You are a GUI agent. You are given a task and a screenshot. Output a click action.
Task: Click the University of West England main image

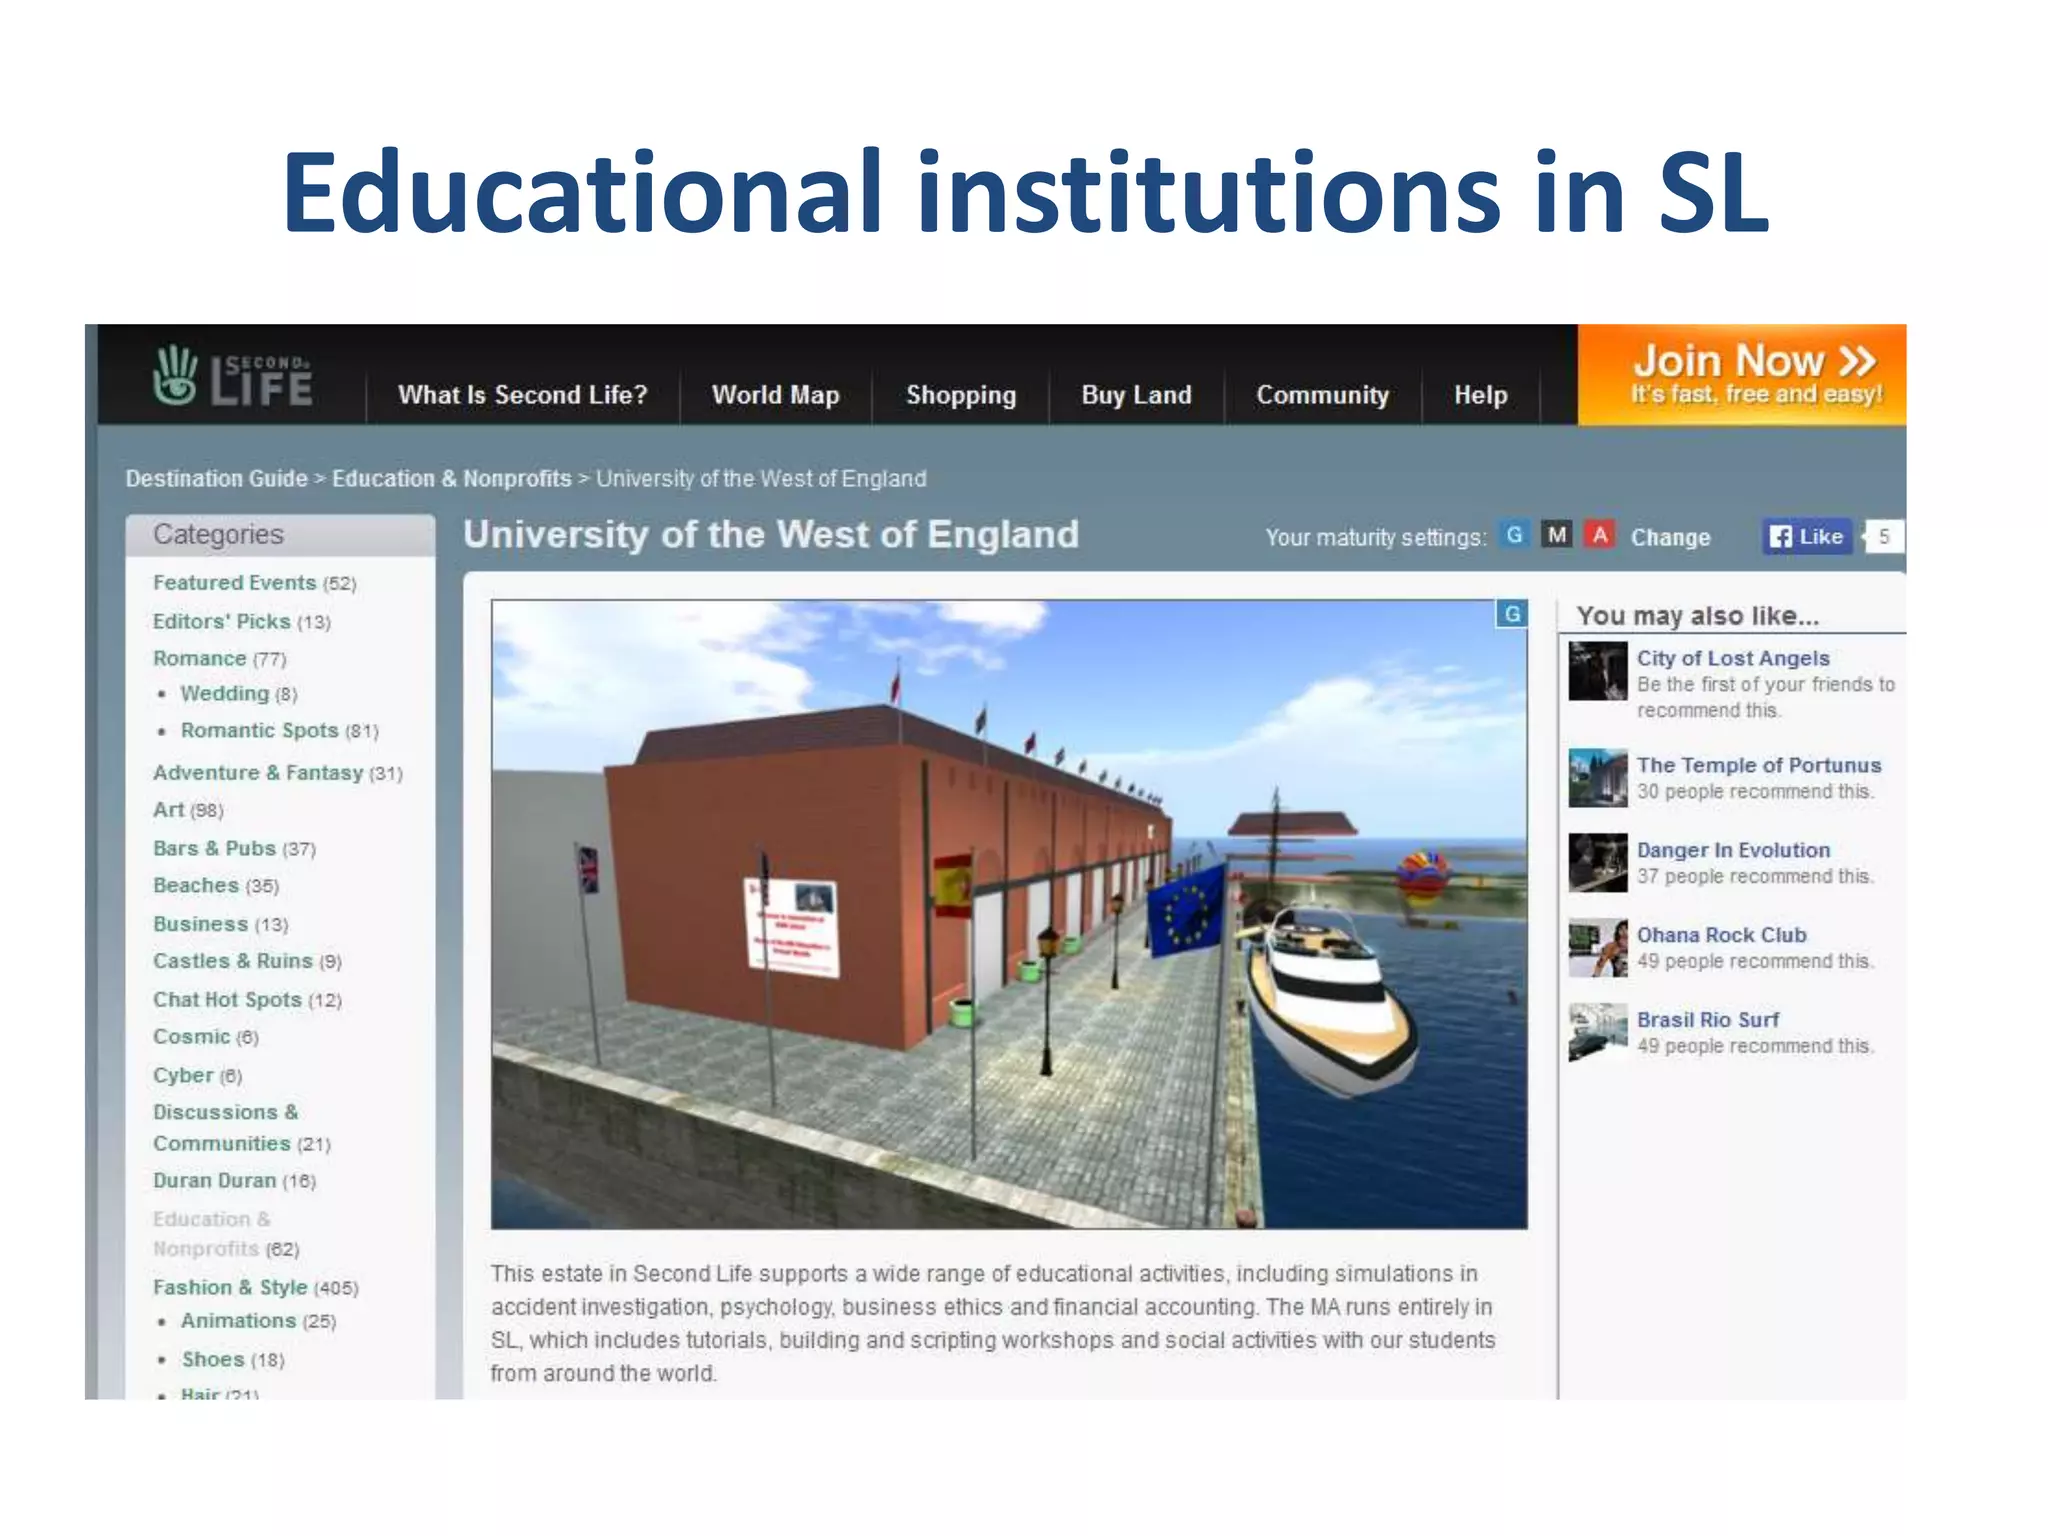1009,914
